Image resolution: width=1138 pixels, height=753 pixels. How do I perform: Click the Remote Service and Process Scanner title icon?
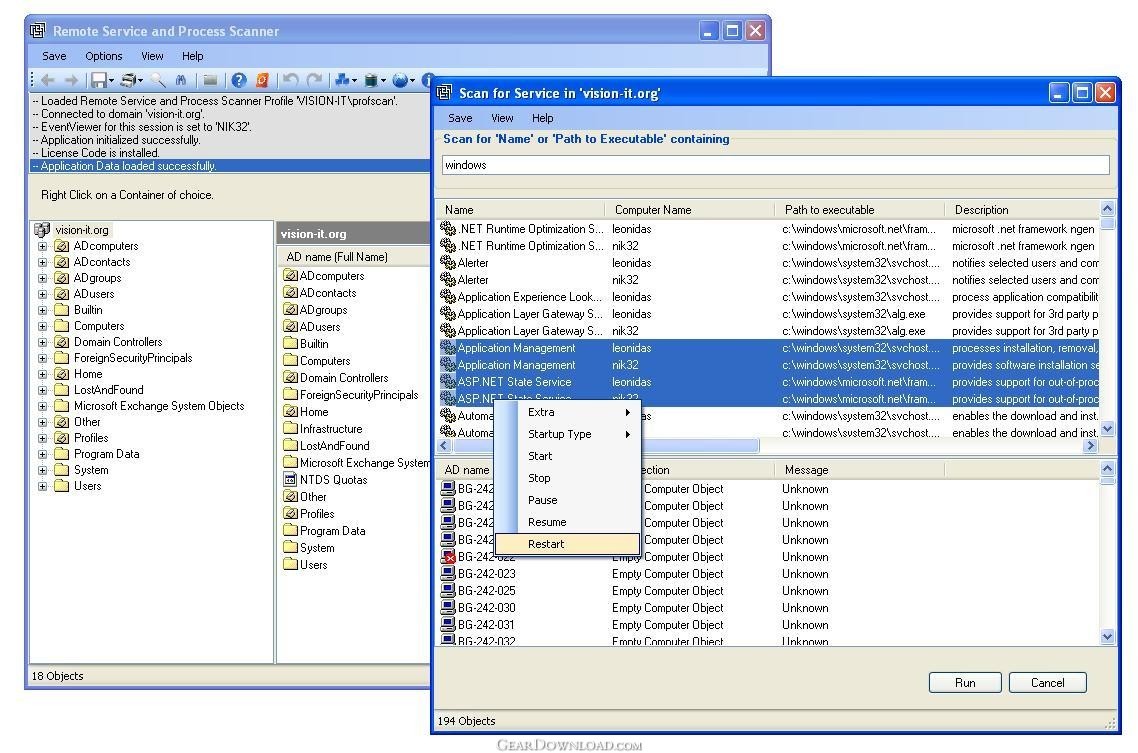(38, 30)
